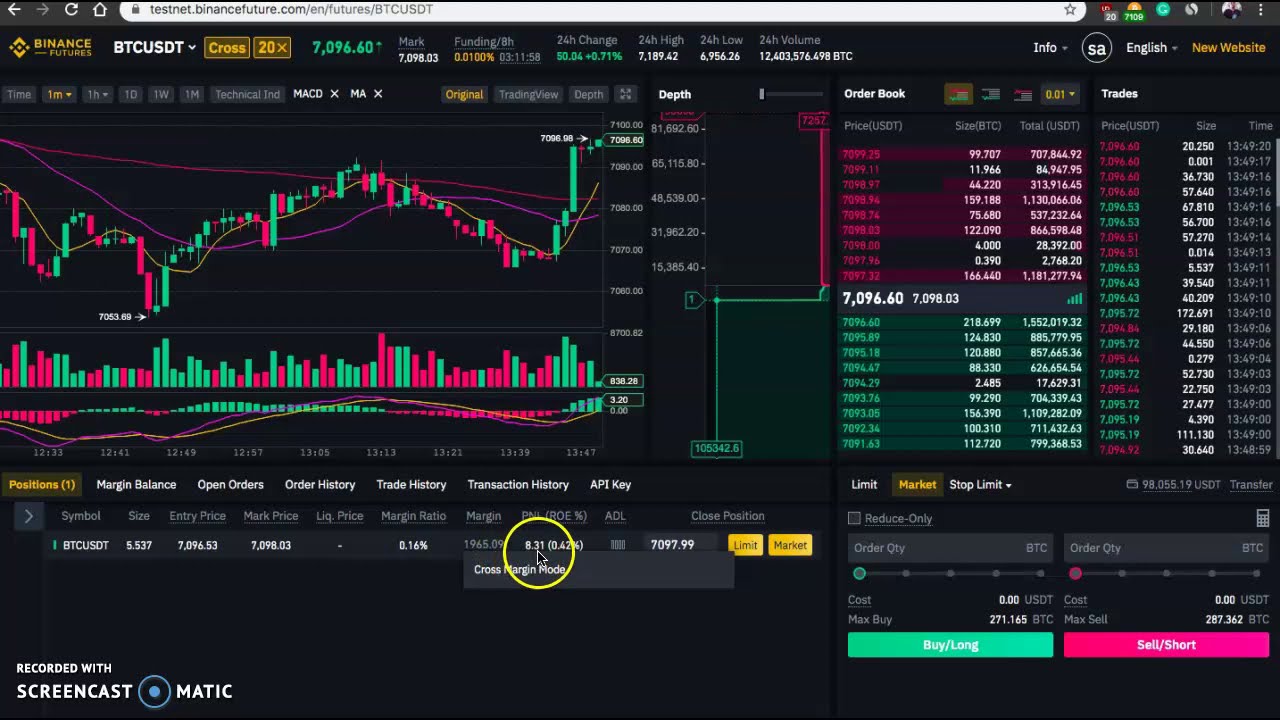Show order book asks only view
The image size is (1280, 720).
pyautogui.click(x=1022, y=95)
